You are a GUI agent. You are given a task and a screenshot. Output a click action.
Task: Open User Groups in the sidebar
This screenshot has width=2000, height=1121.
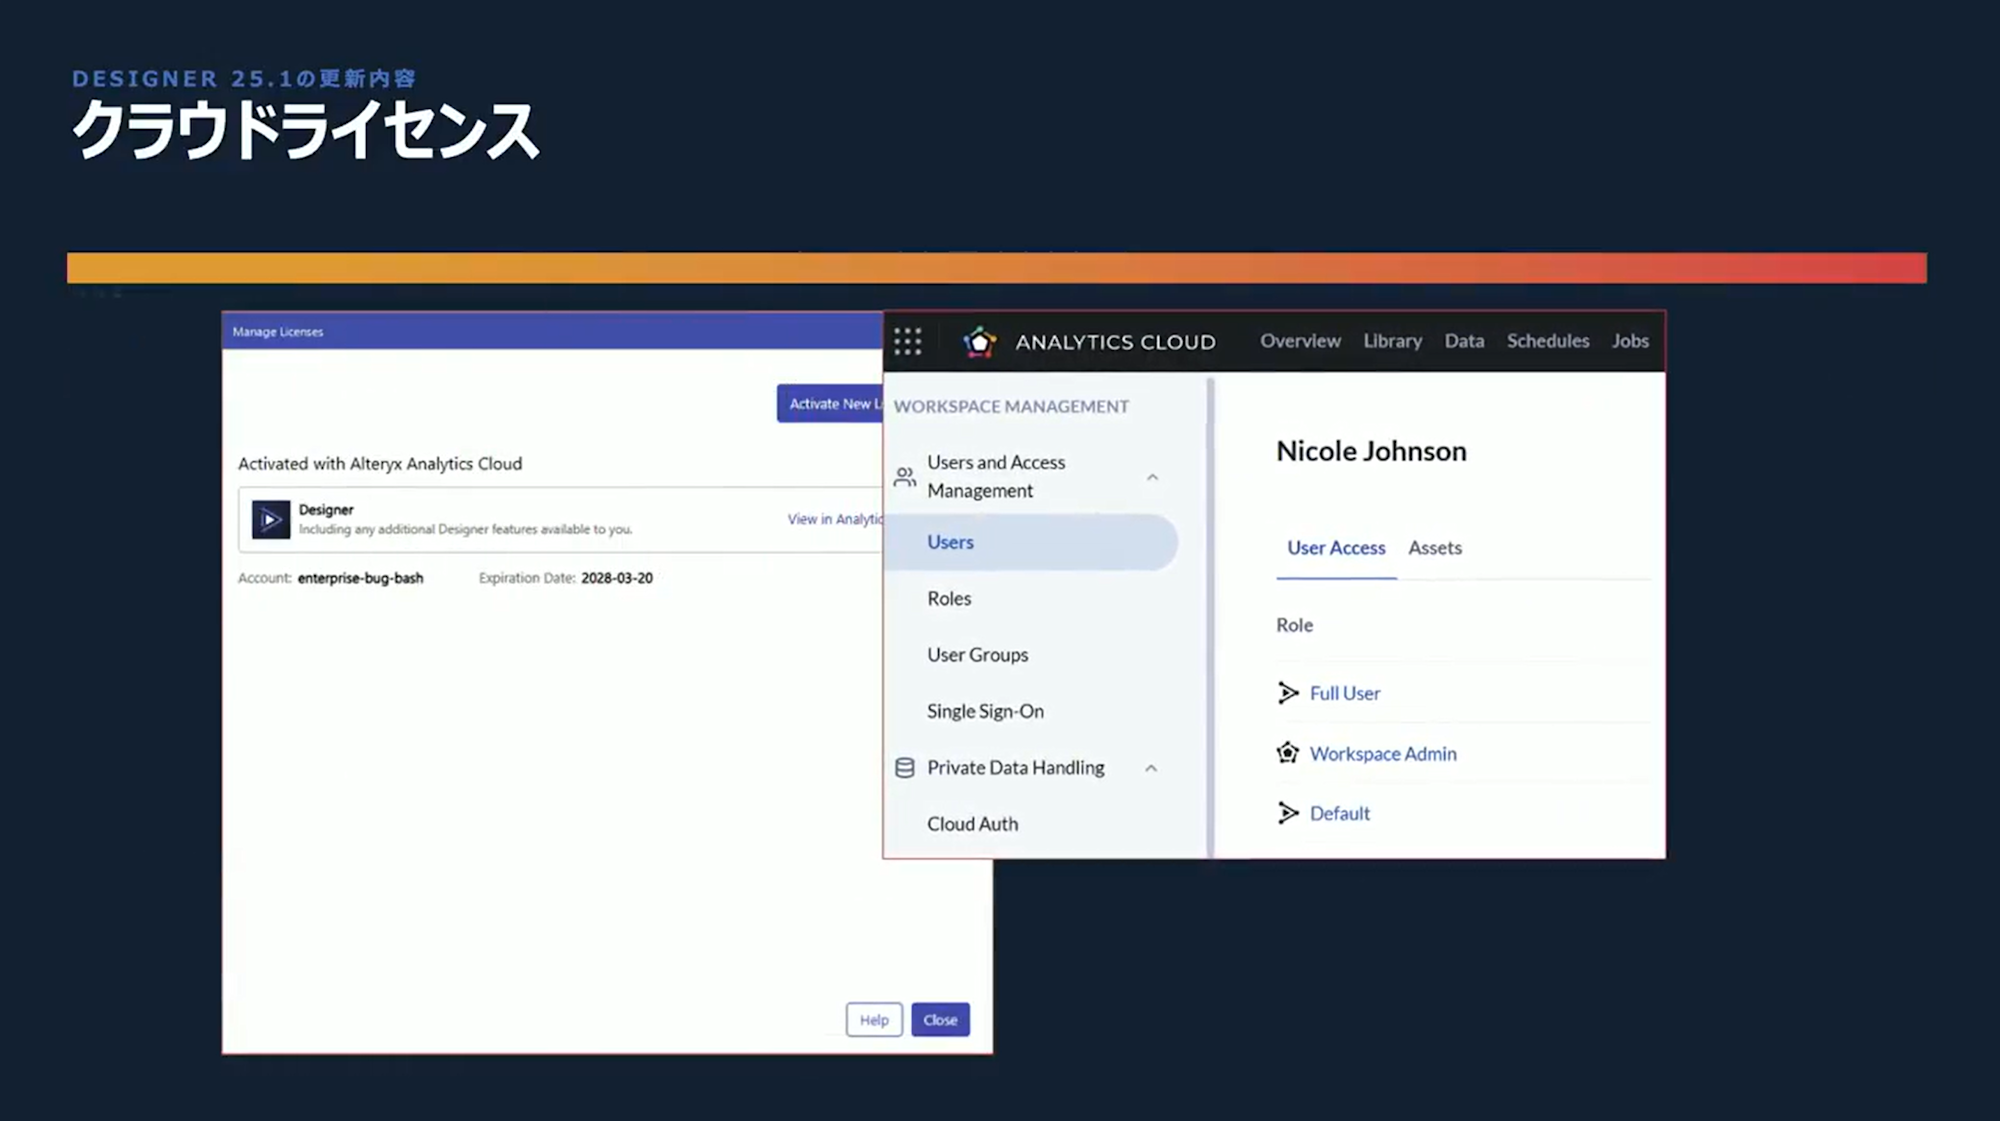tap(977, 655)
